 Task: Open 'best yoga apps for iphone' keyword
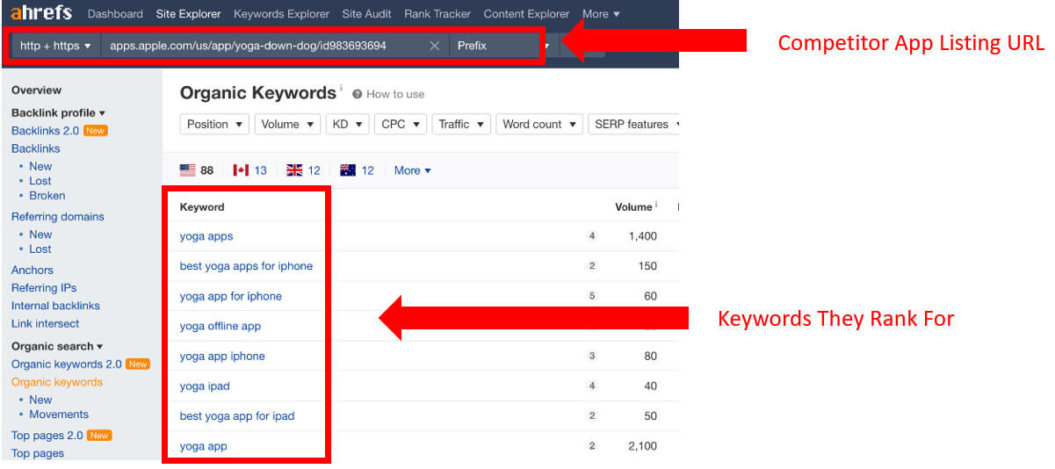coord(246,266)
